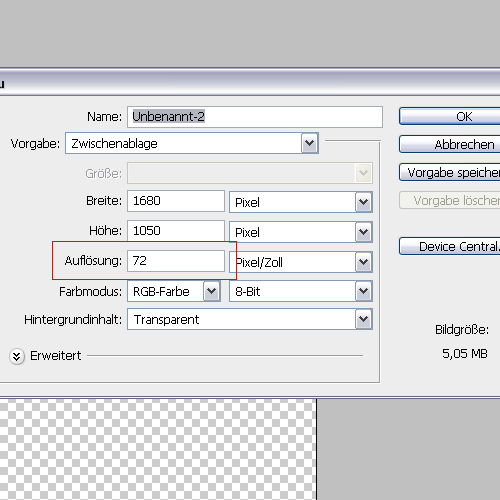
Task: Open the 8-Bit depth dropdown arrow
Action: pos(363,291)
